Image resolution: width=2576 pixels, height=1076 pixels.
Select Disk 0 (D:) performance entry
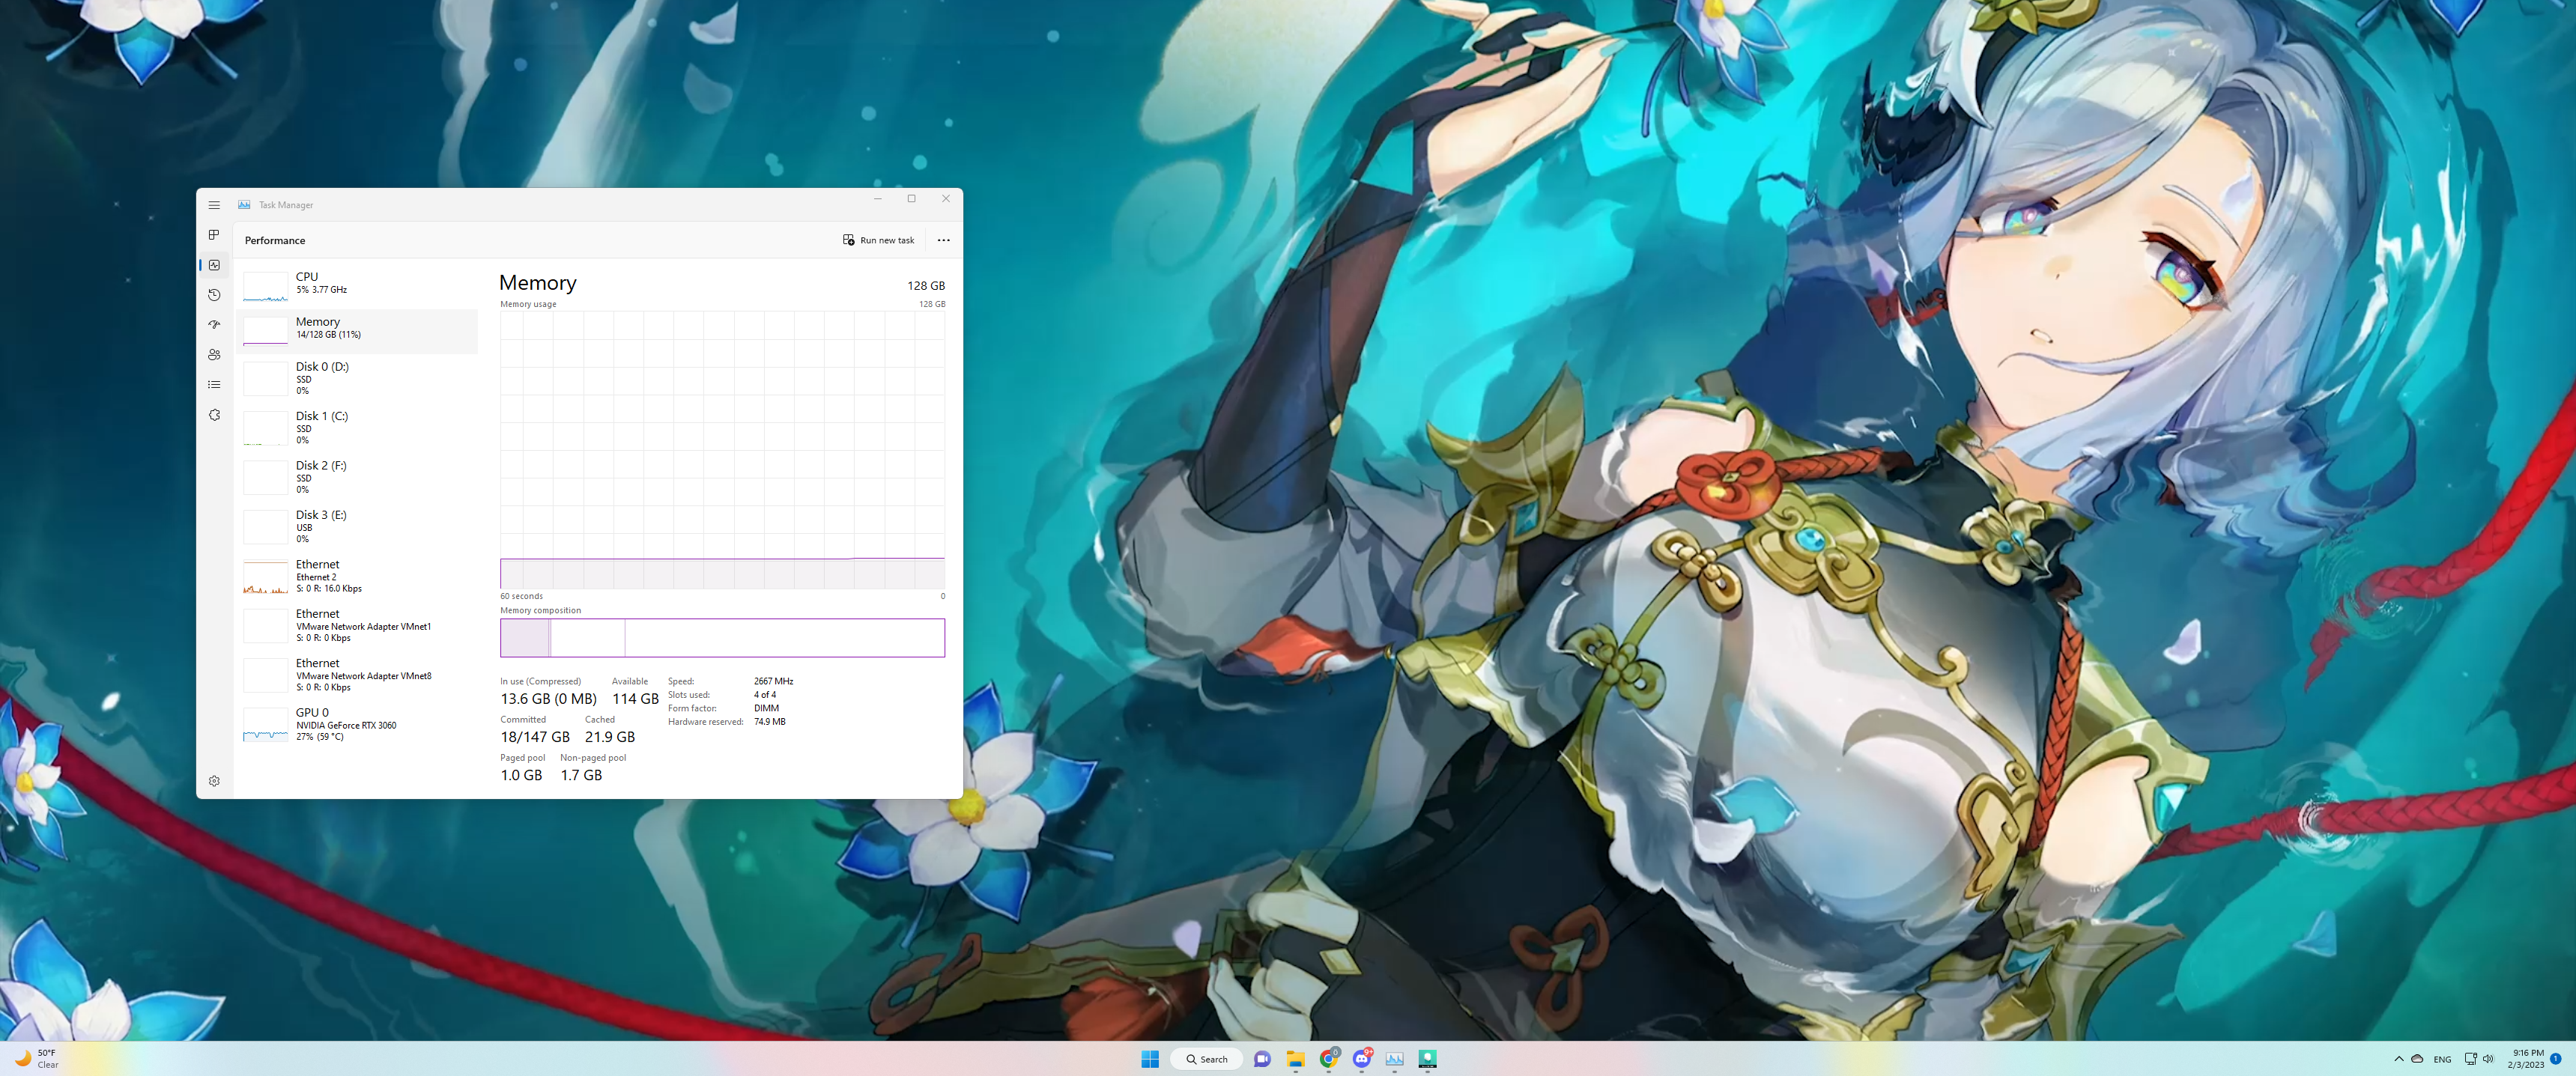(x=357, y=378)
